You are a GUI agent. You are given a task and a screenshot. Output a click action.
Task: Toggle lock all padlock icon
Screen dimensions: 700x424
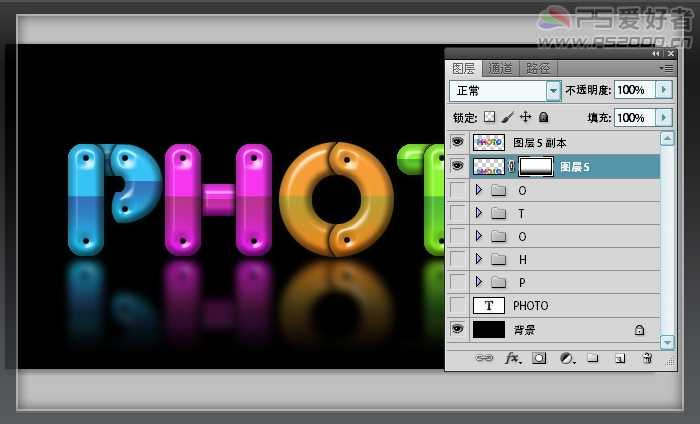coord(543,117)
